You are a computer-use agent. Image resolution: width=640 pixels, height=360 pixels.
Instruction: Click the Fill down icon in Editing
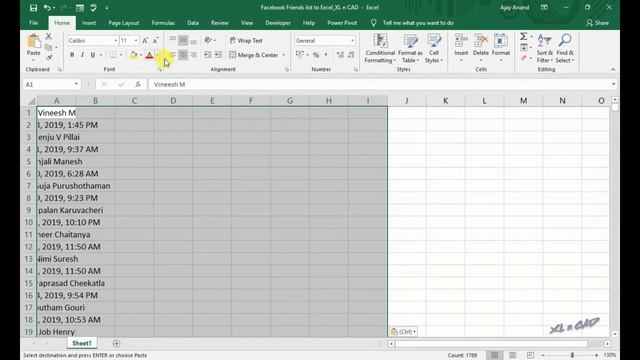pos(524,48)
